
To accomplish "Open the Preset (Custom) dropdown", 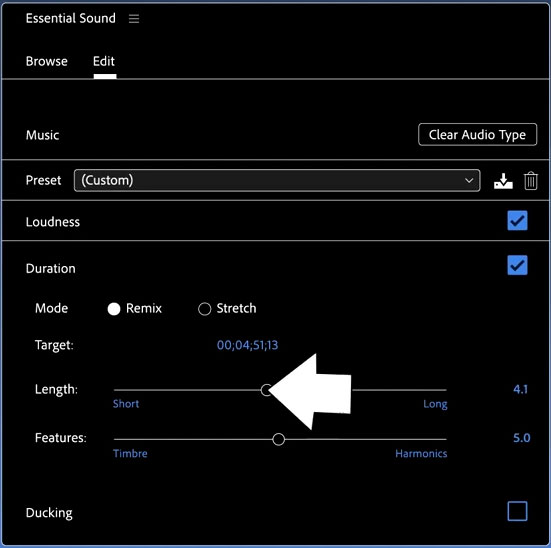I will click(x=277, y=180).
